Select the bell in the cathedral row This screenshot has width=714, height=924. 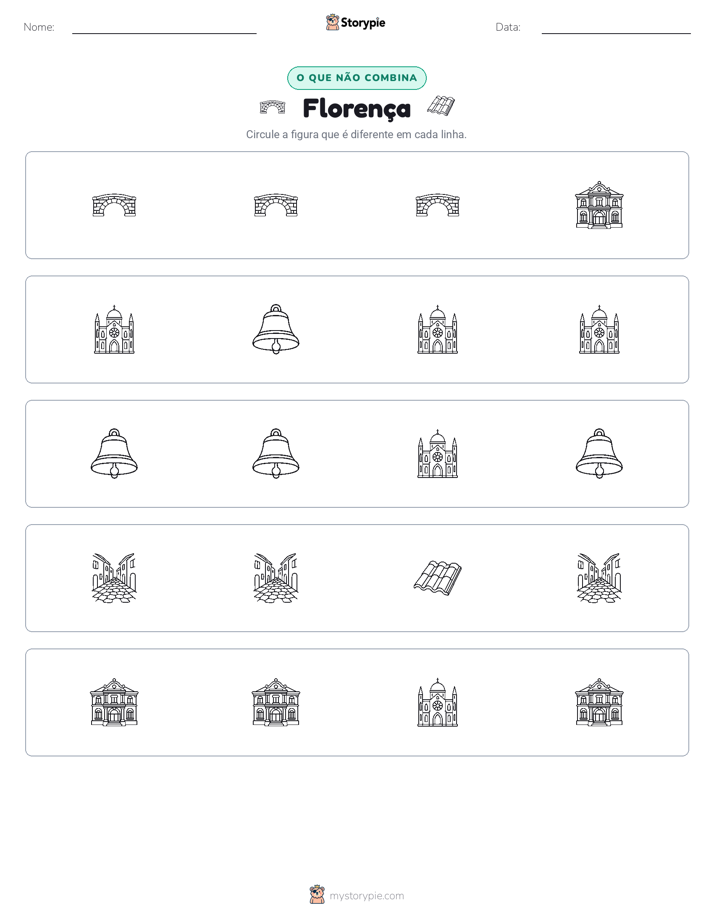(276, 329)
